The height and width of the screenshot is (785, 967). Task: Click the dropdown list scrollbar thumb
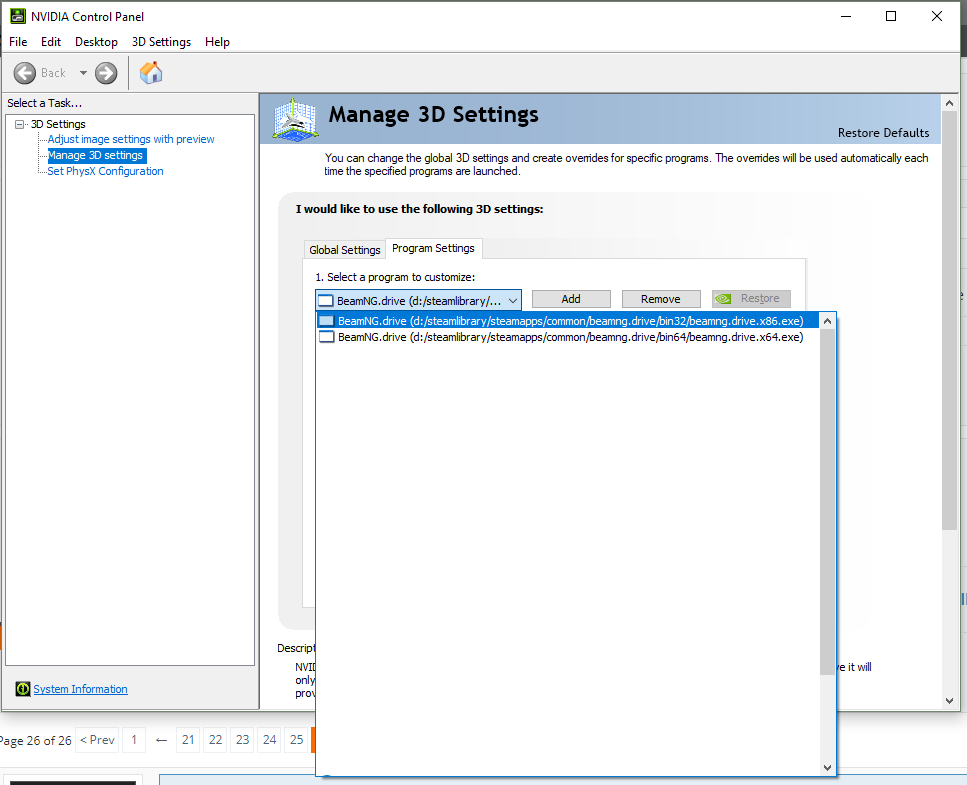(x=828, y=502)
